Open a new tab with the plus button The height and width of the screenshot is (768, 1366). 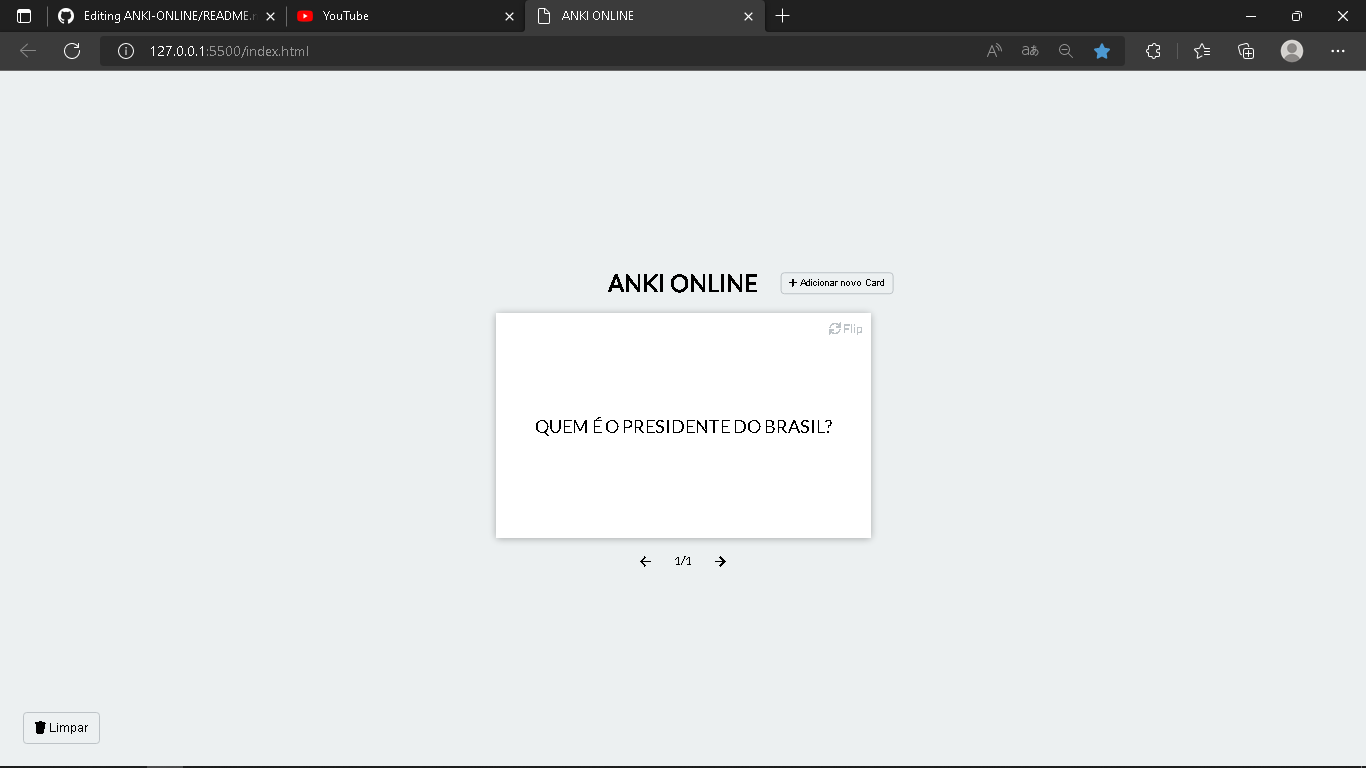(783, 16)
